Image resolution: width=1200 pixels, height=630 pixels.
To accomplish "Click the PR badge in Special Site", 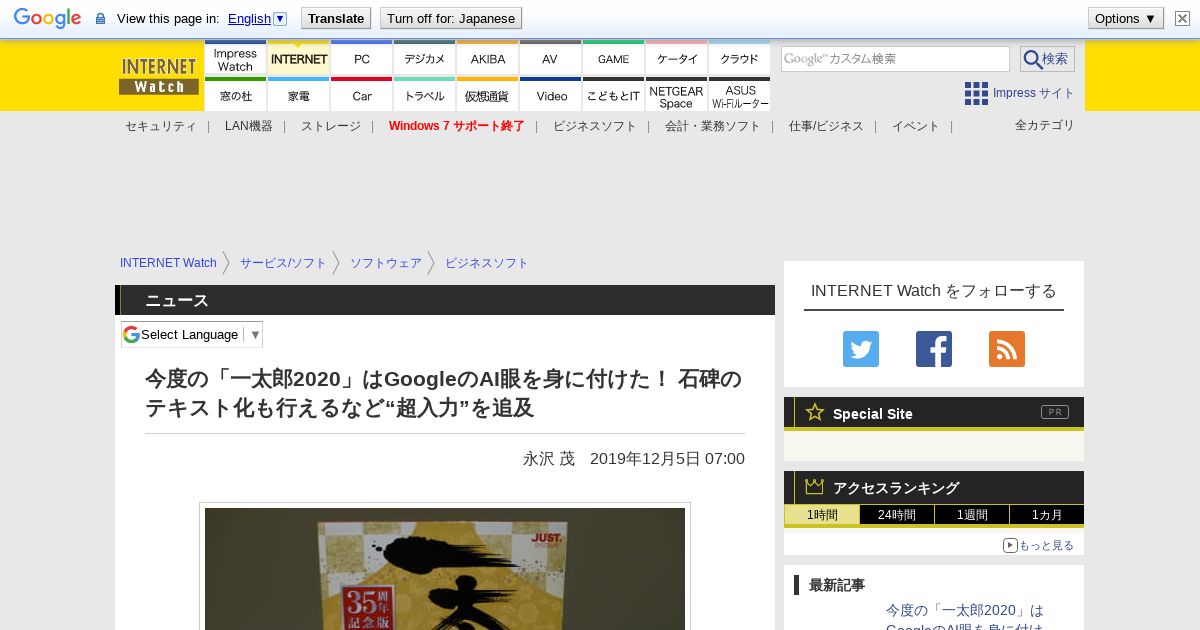I will (x=1054, y=412).
